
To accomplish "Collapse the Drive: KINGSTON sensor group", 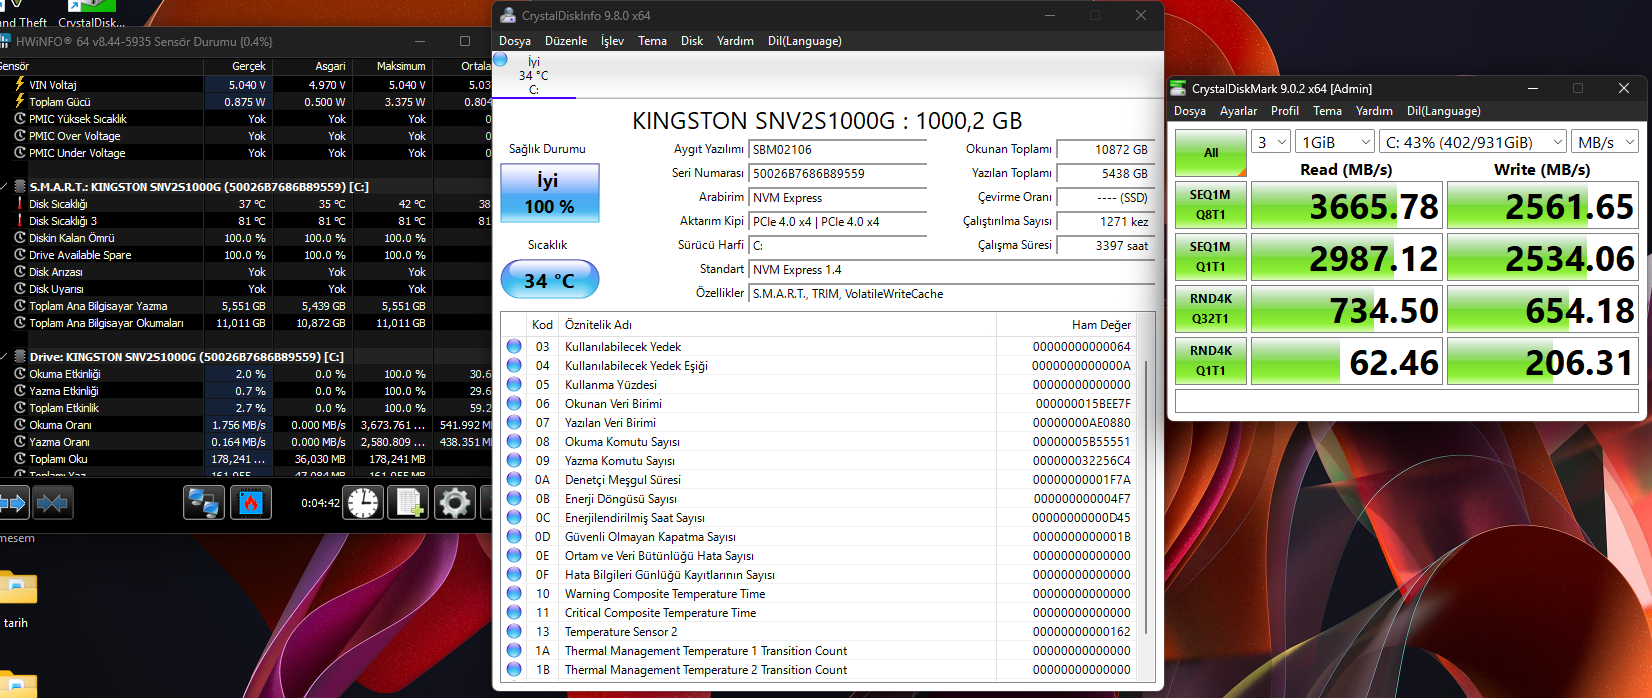I will coord(5,356).
